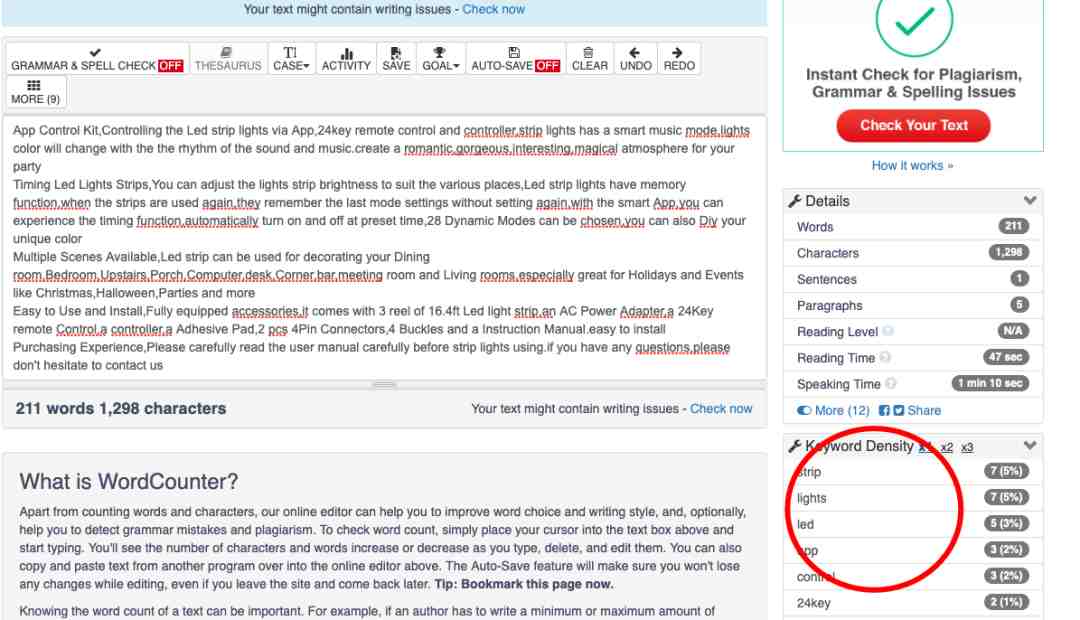Click the Redo arrow button
The image size is (1080, 620).
pos(678,59)
